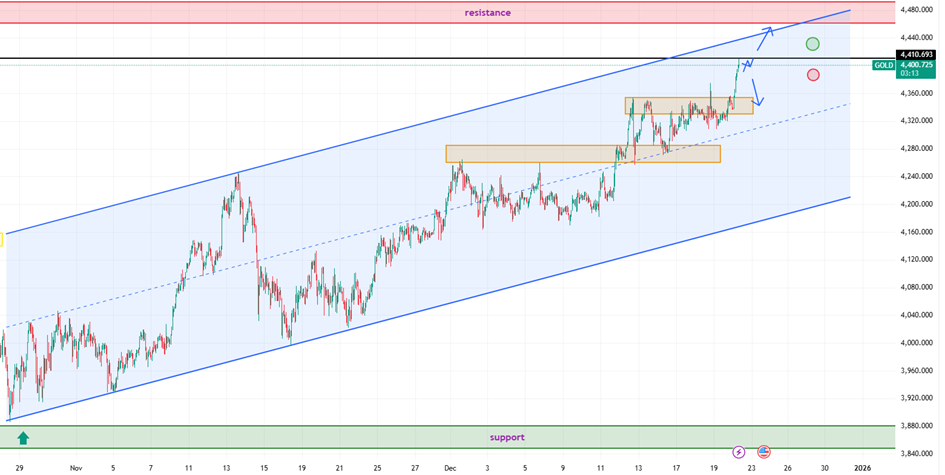
Task: Click the green up arrow in support zone
Action: pyautogui.click(x=23, y=437)
